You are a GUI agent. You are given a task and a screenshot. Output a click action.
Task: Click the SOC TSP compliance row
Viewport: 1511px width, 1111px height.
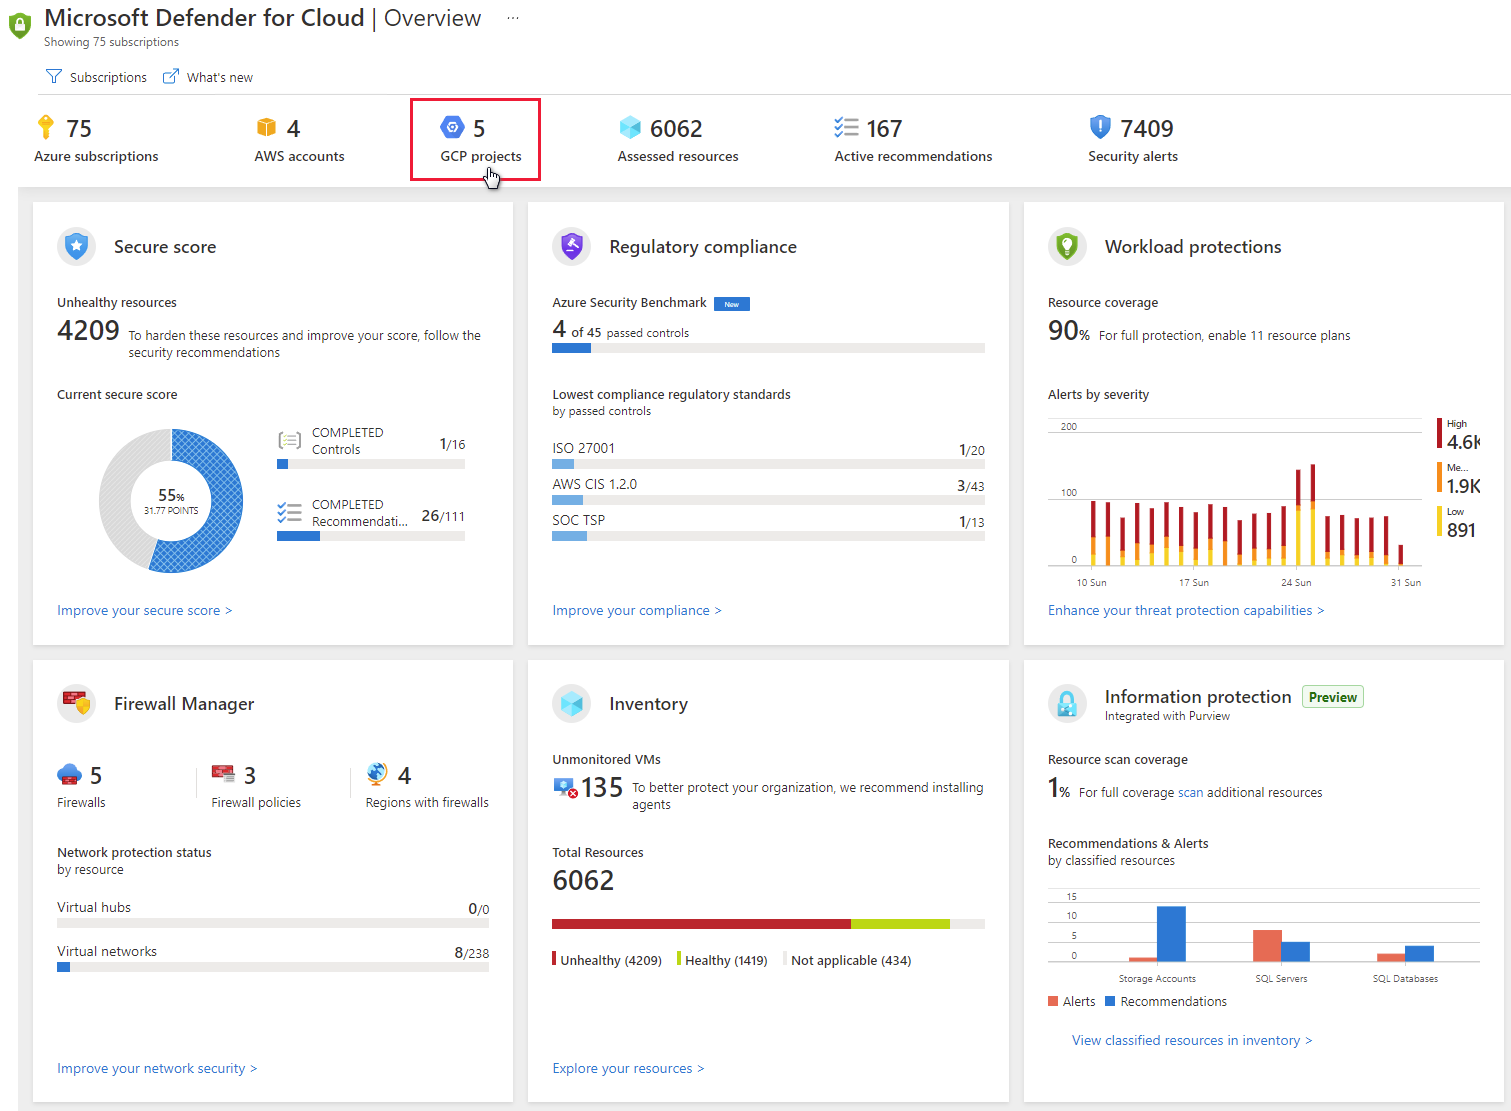point(768,527)
